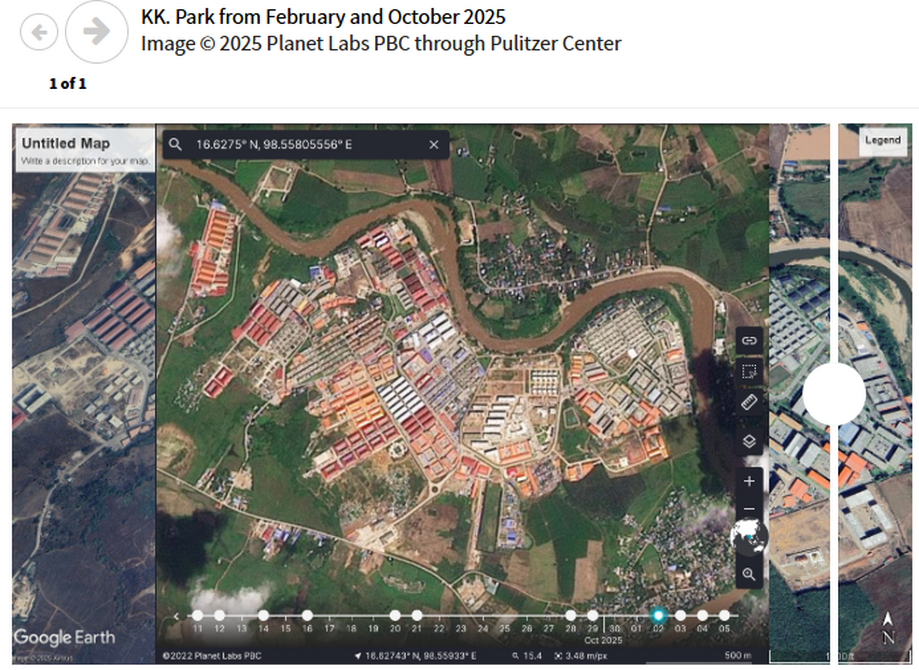
Task: Click the Google Earth logo
Action: (64, 637)
